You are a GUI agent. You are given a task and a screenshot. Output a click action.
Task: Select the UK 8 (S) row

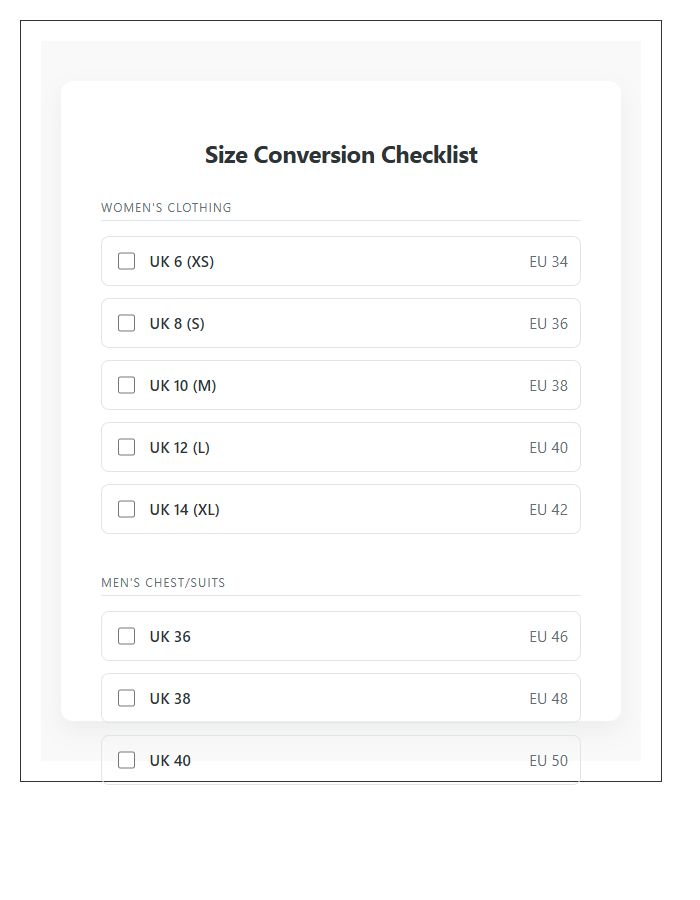(x=340, y=323)
